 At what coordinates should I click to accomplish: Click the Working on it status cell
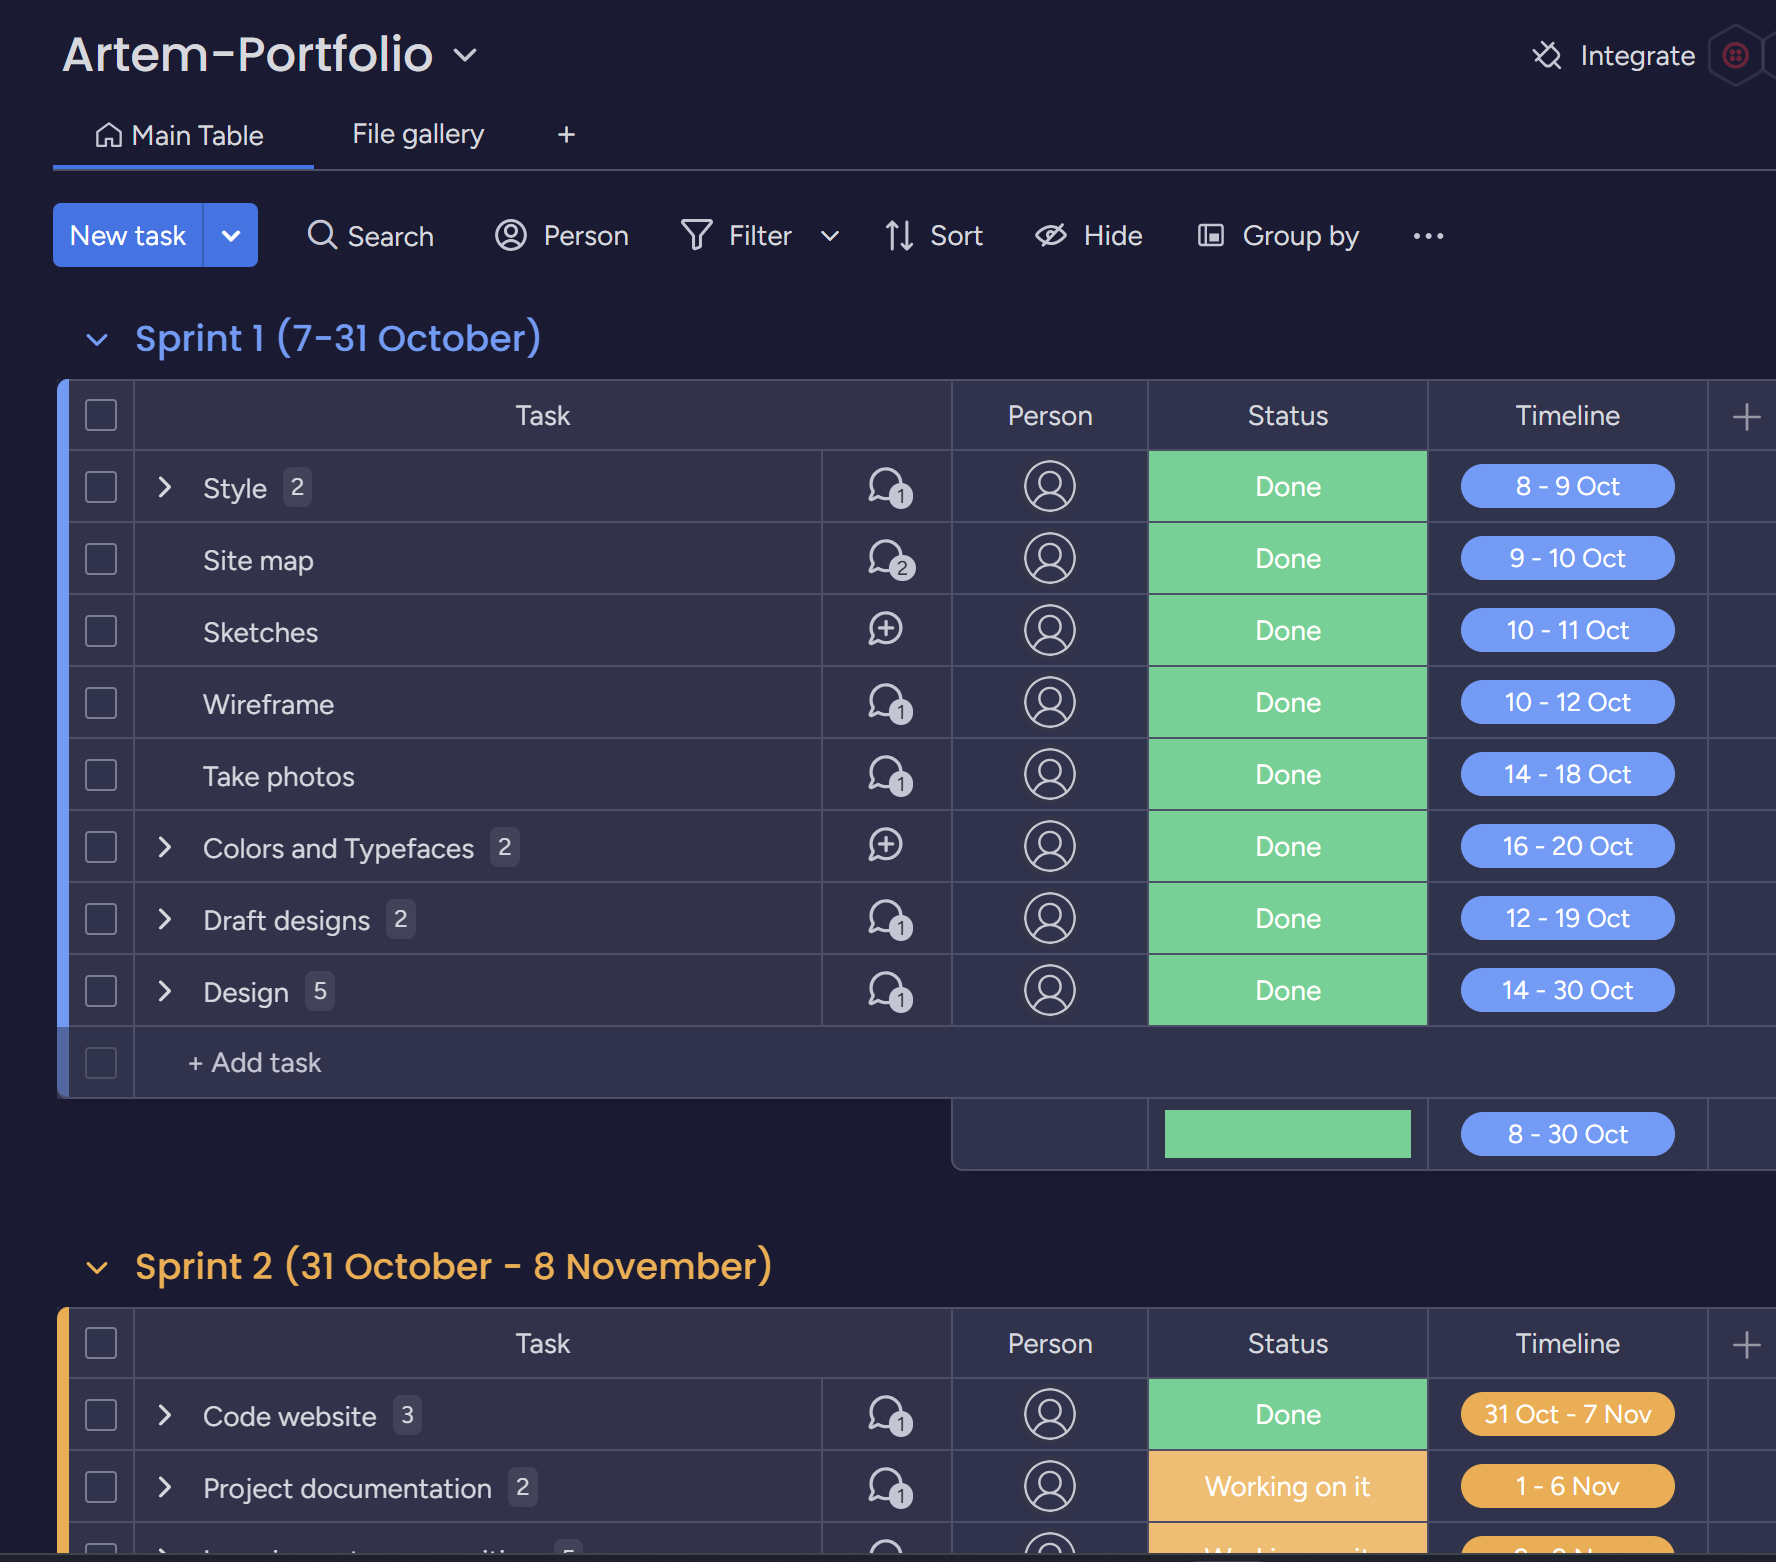1287,1487
